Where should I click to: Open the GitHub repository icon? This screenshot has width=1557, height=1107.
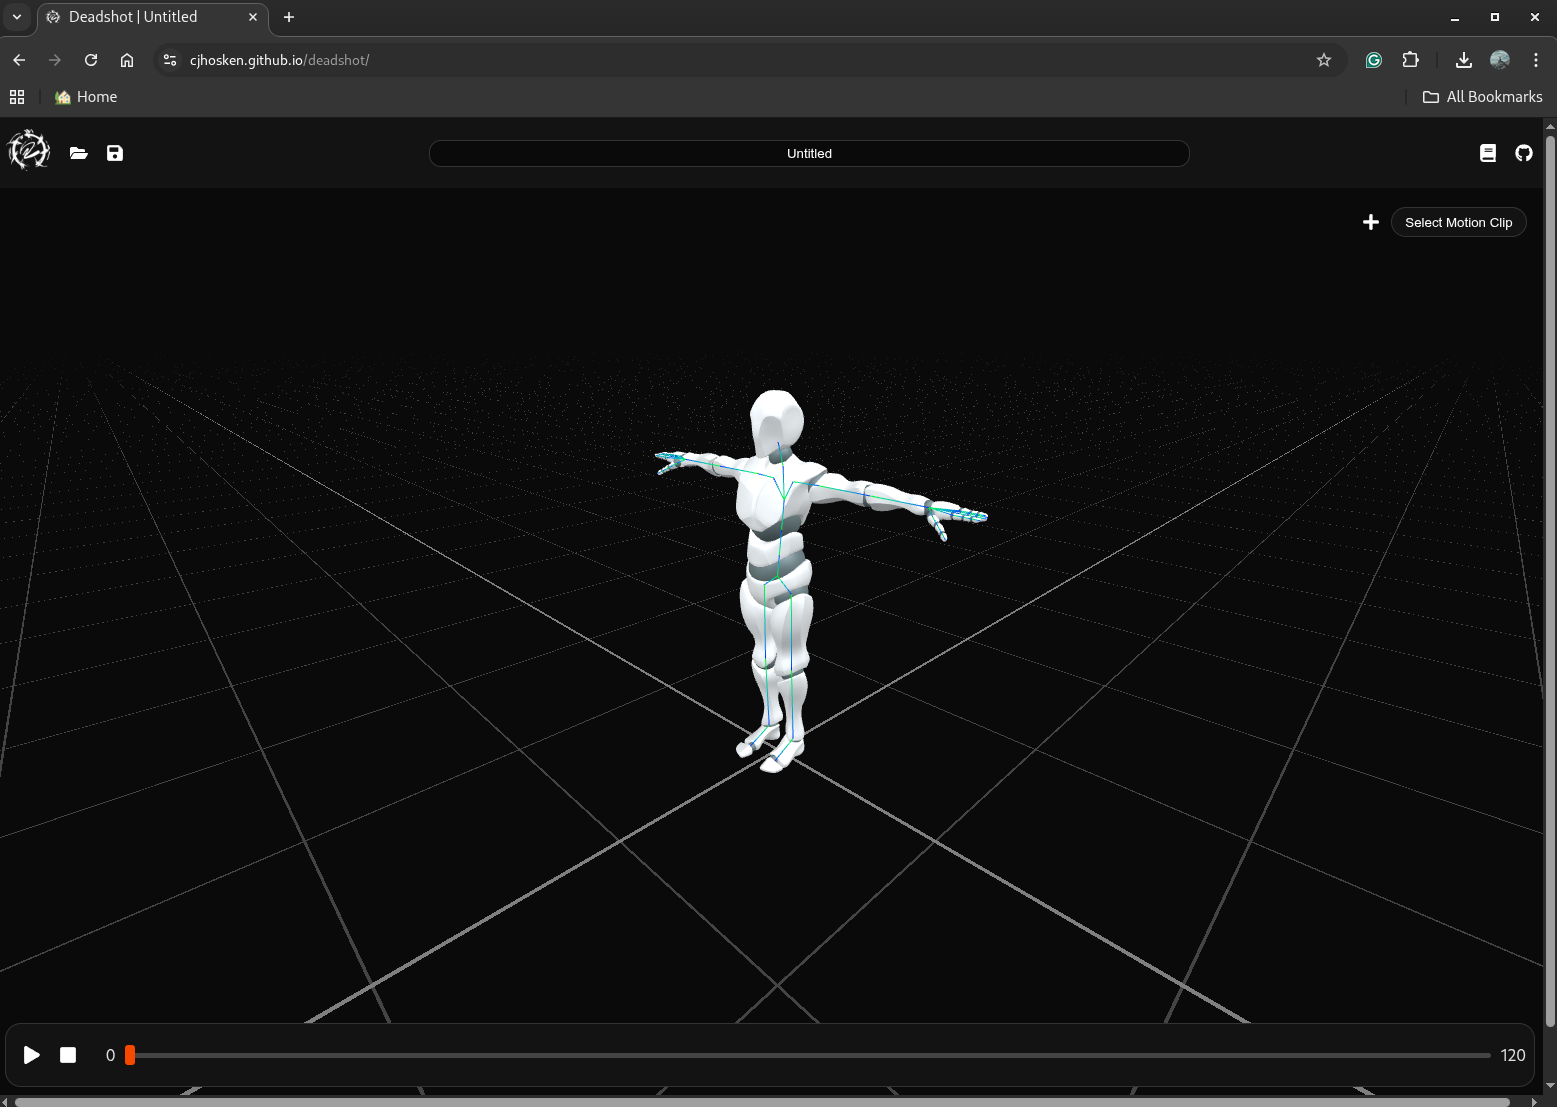pos(1524,153)
